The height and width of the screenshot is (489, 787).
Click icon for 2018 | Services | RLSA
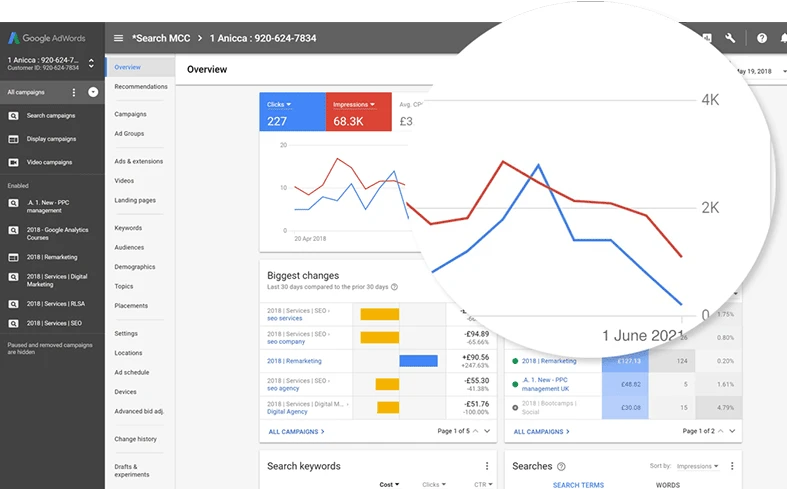pos(14,304)
